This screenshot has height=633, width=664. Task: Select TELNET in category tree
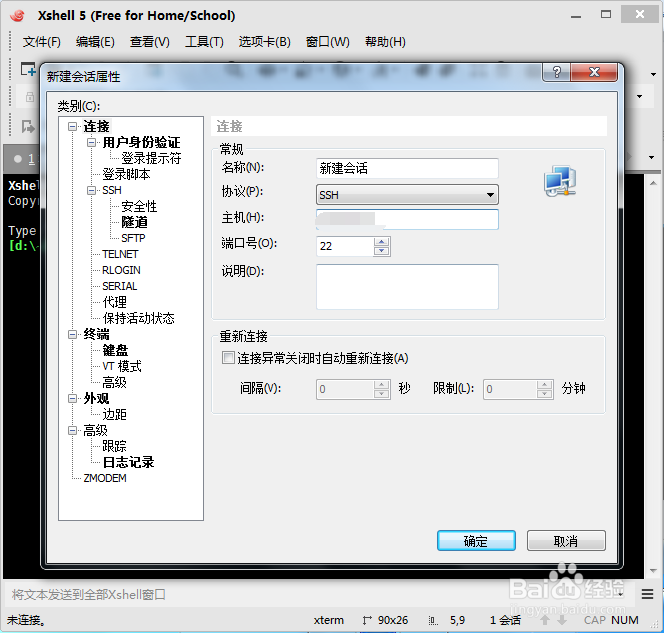point(120,254)
